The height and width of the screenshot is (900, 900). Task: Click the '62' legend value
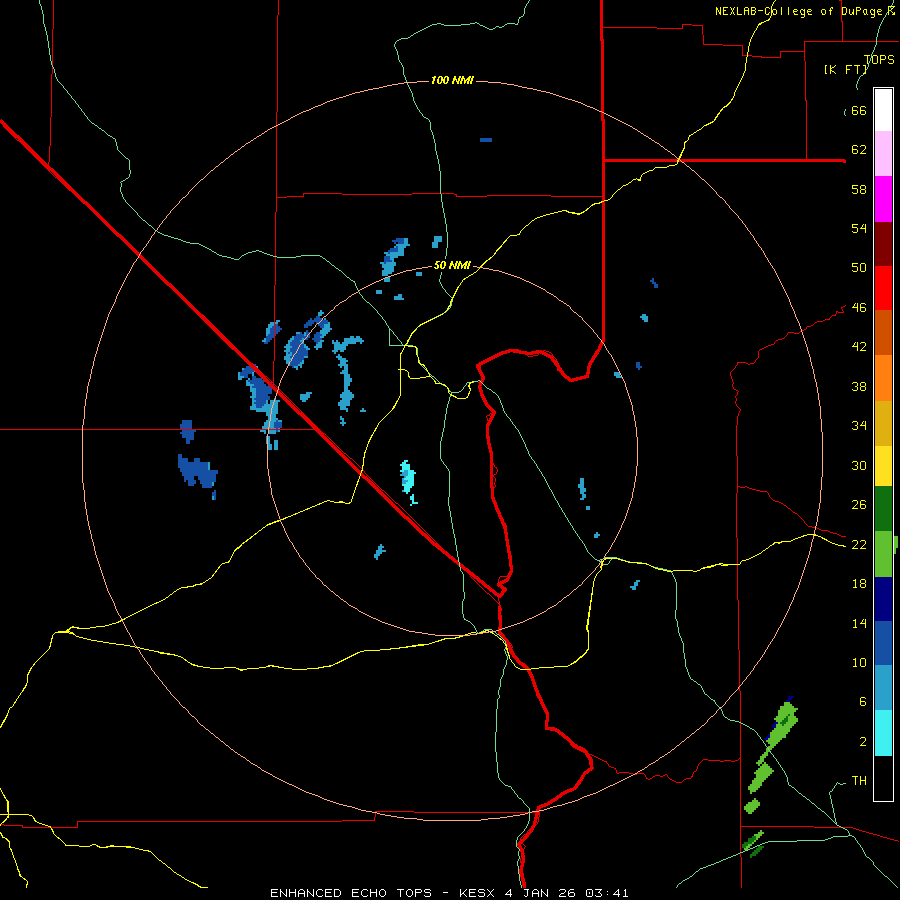coord(859,150)
